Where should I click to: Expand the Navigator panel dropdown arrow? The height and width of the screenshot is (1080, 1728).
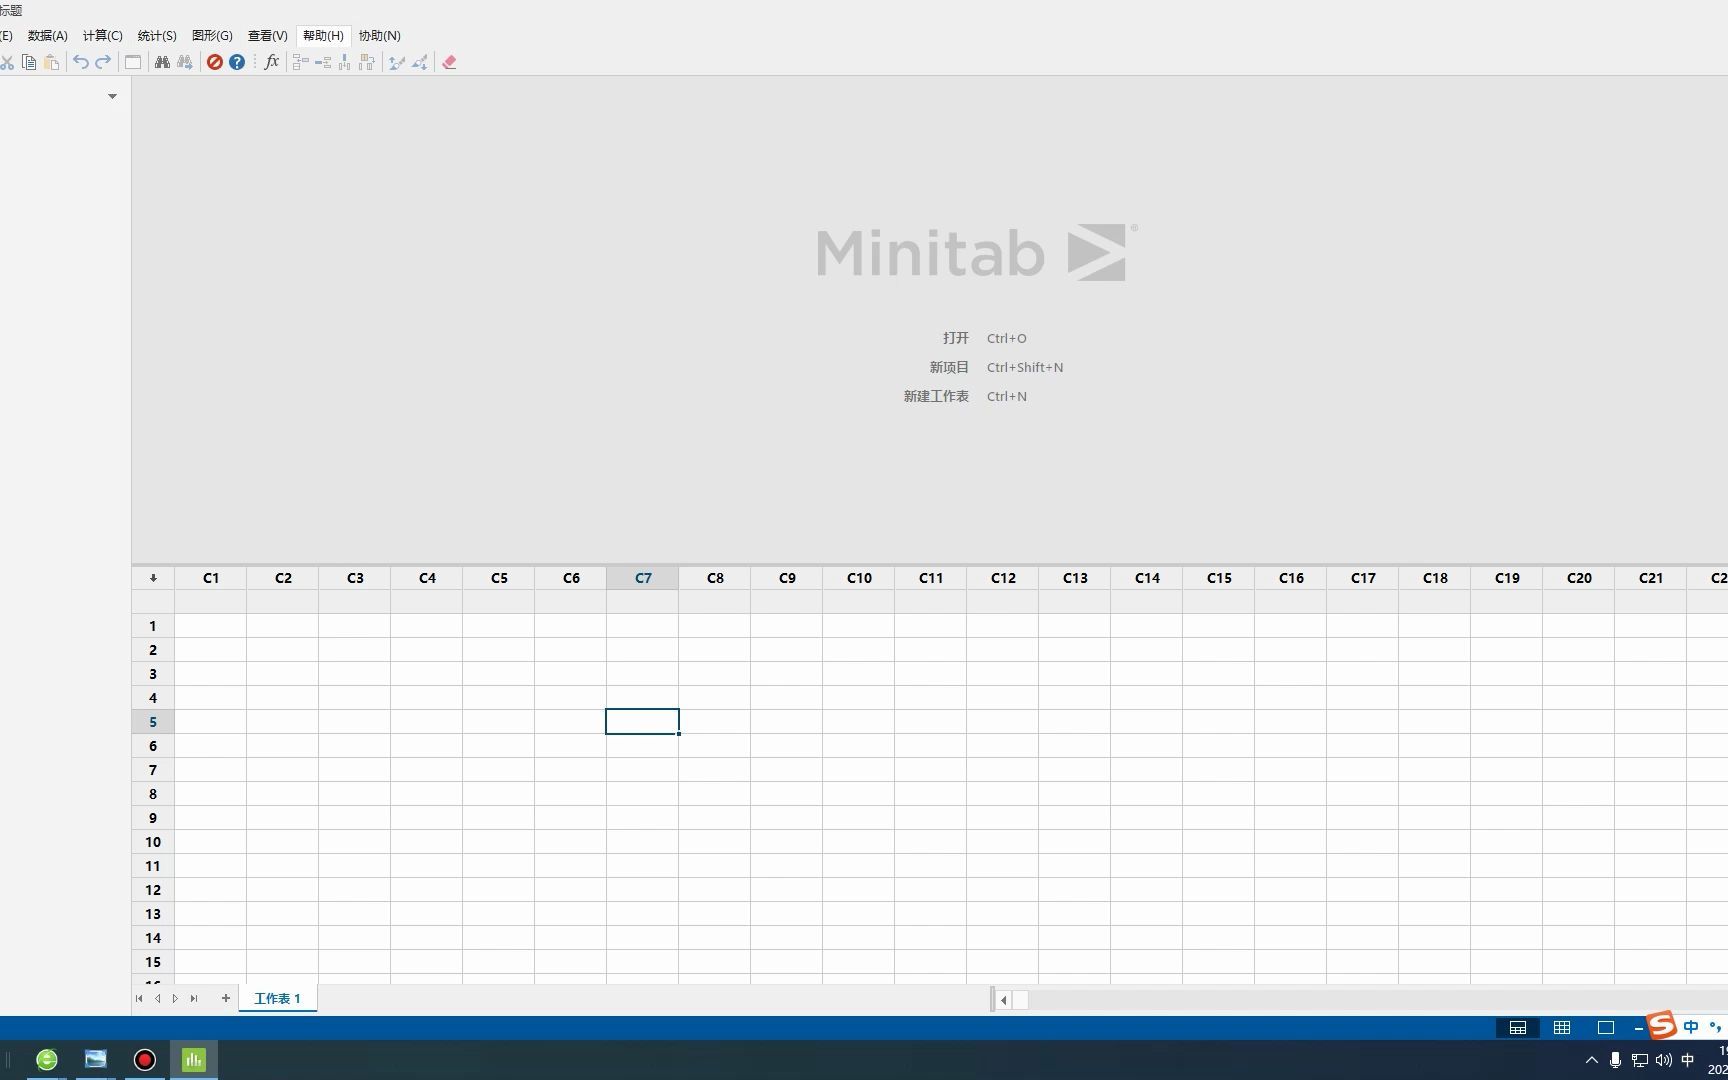[x=112, y=95]
